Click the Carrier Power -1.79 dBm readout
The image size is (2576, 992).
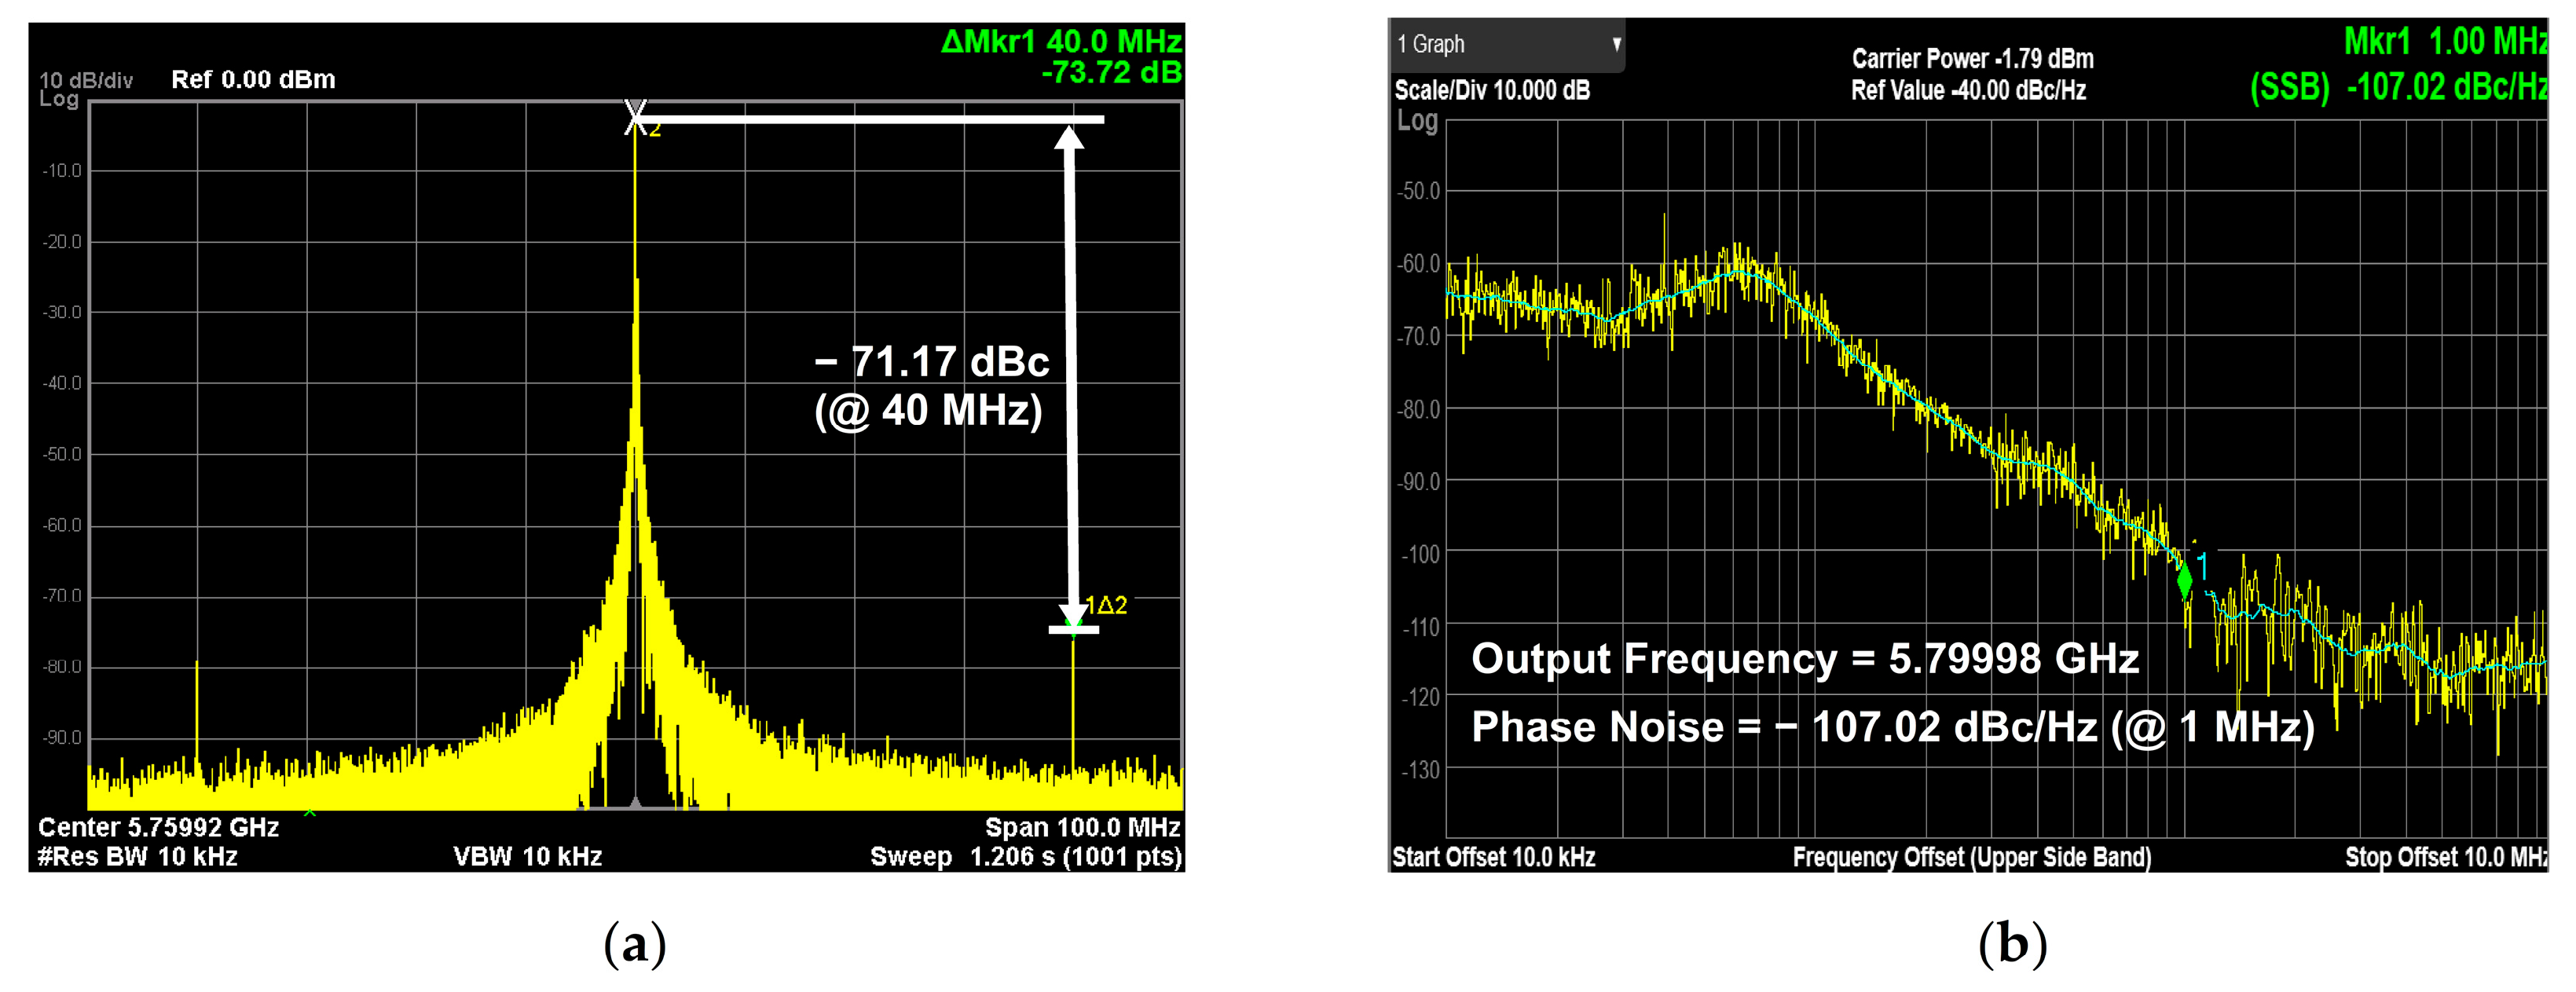coord(1972,58)
